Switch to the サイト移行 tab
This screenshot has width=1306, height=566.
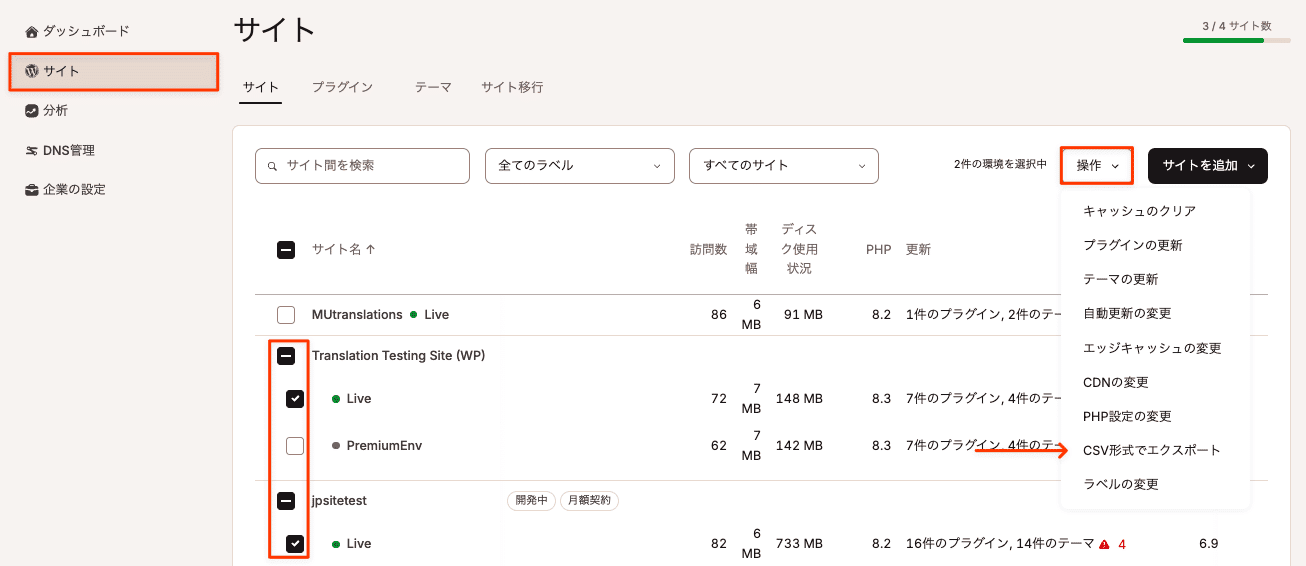tap(512, 87)
